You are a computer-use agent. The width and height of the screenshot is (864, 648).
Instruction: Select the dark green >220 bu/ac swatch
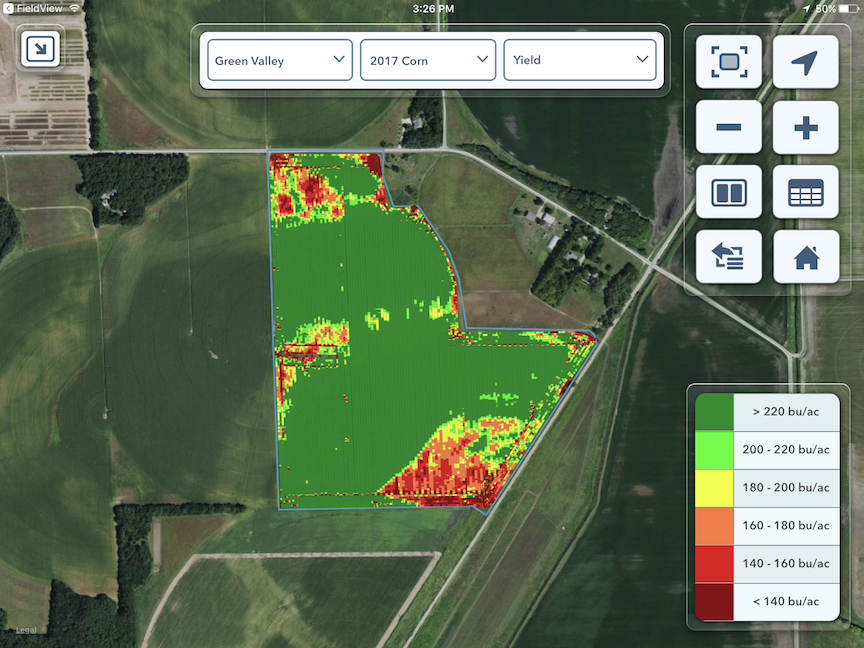point(714,412)
